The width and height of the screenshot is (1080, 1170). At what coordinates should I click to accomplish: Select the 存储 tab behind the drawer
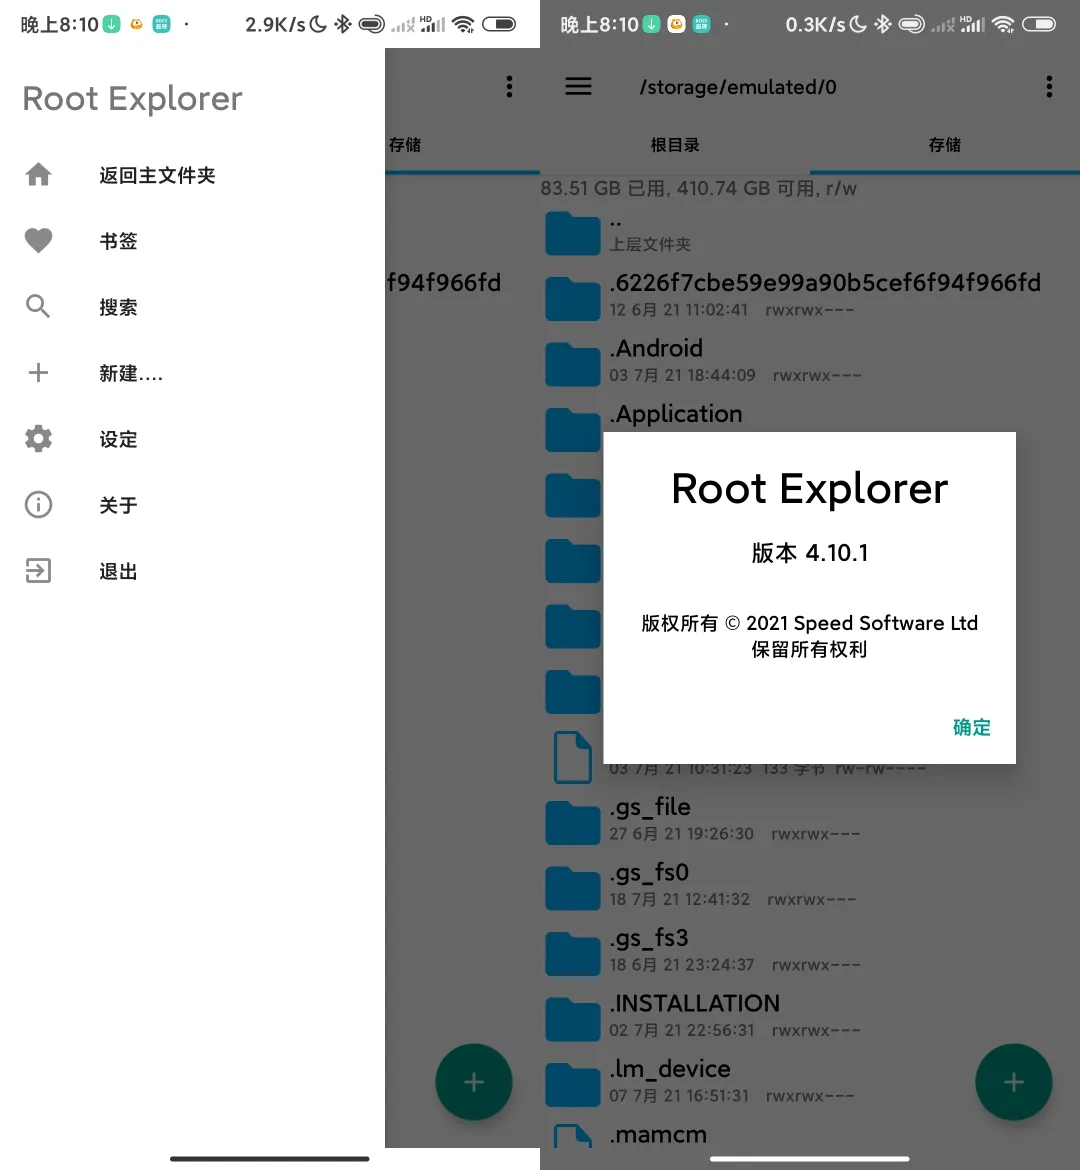(x=405, y=145)
